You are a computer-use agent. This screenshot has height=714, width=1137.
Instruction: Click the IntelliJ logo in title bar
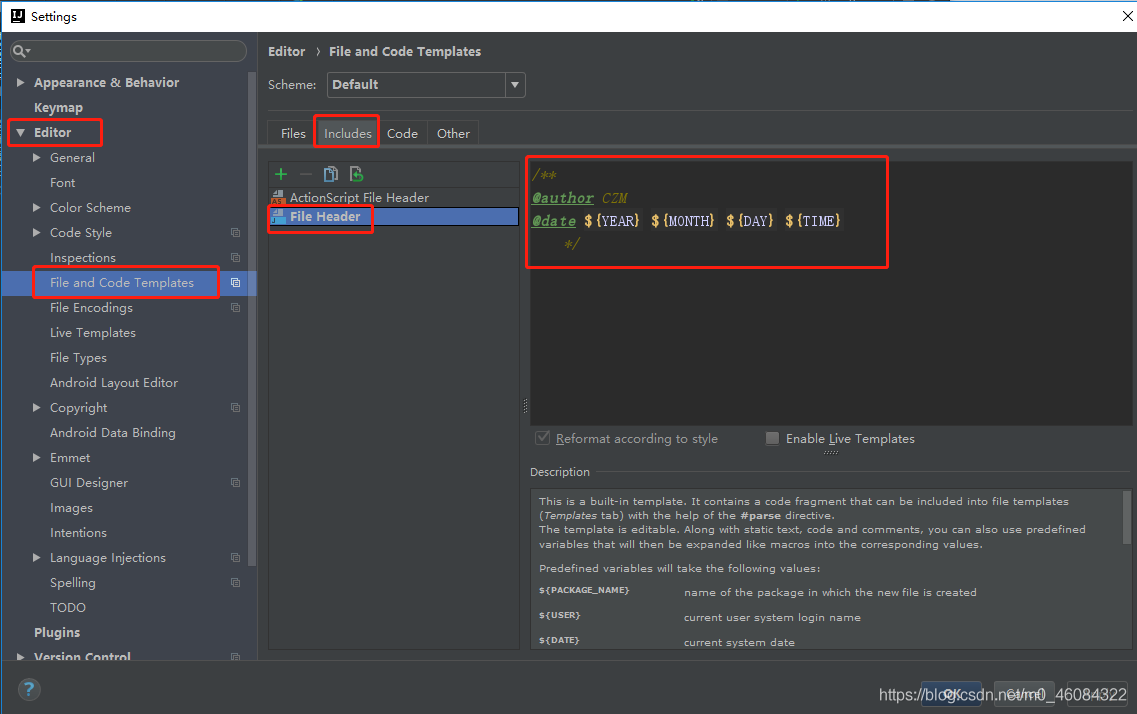18,16
